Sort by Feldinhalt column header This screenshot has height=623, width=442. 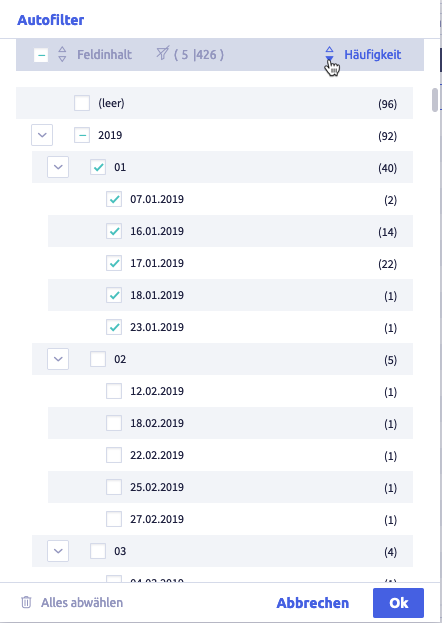click(104, 54)
